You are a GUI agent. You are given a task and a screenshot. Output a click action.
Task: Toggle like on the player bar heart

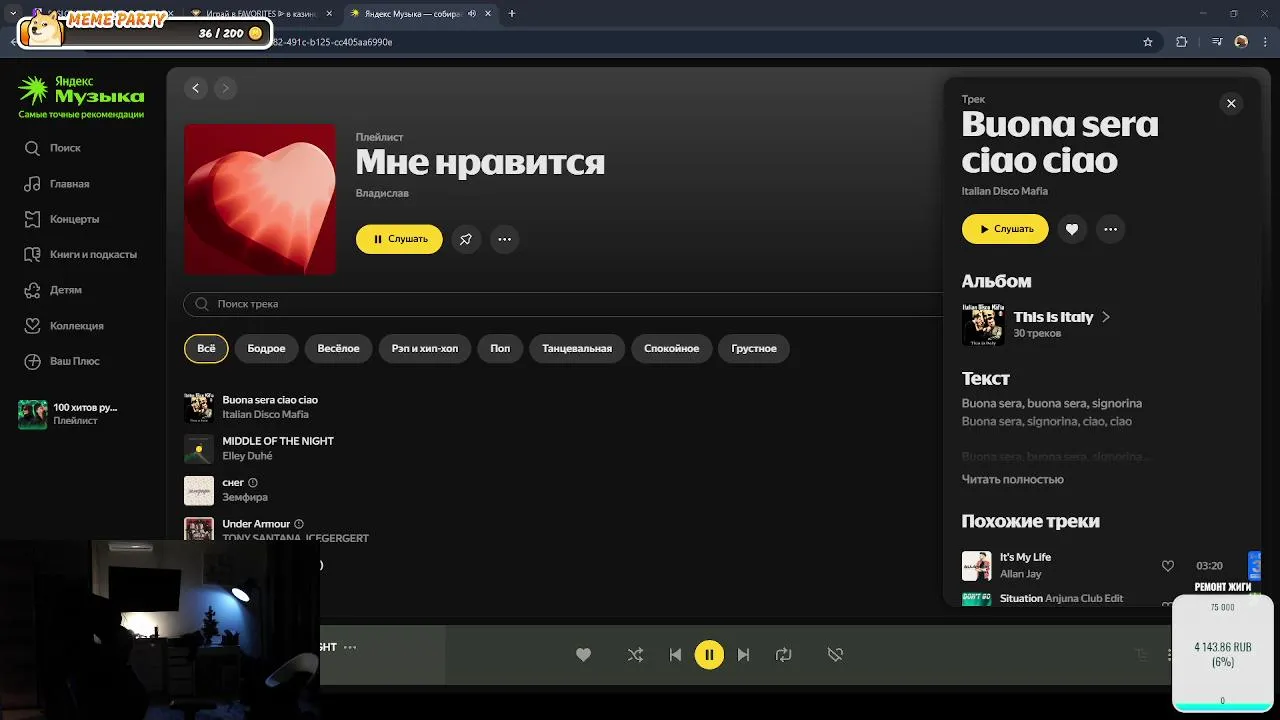point(583,654)
